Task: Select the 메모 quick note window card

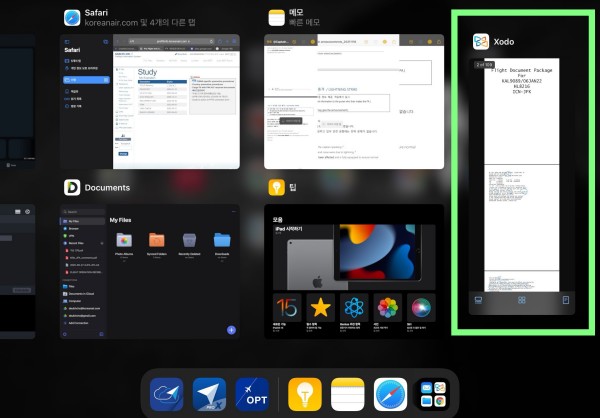Action: [x=354, y=101]
